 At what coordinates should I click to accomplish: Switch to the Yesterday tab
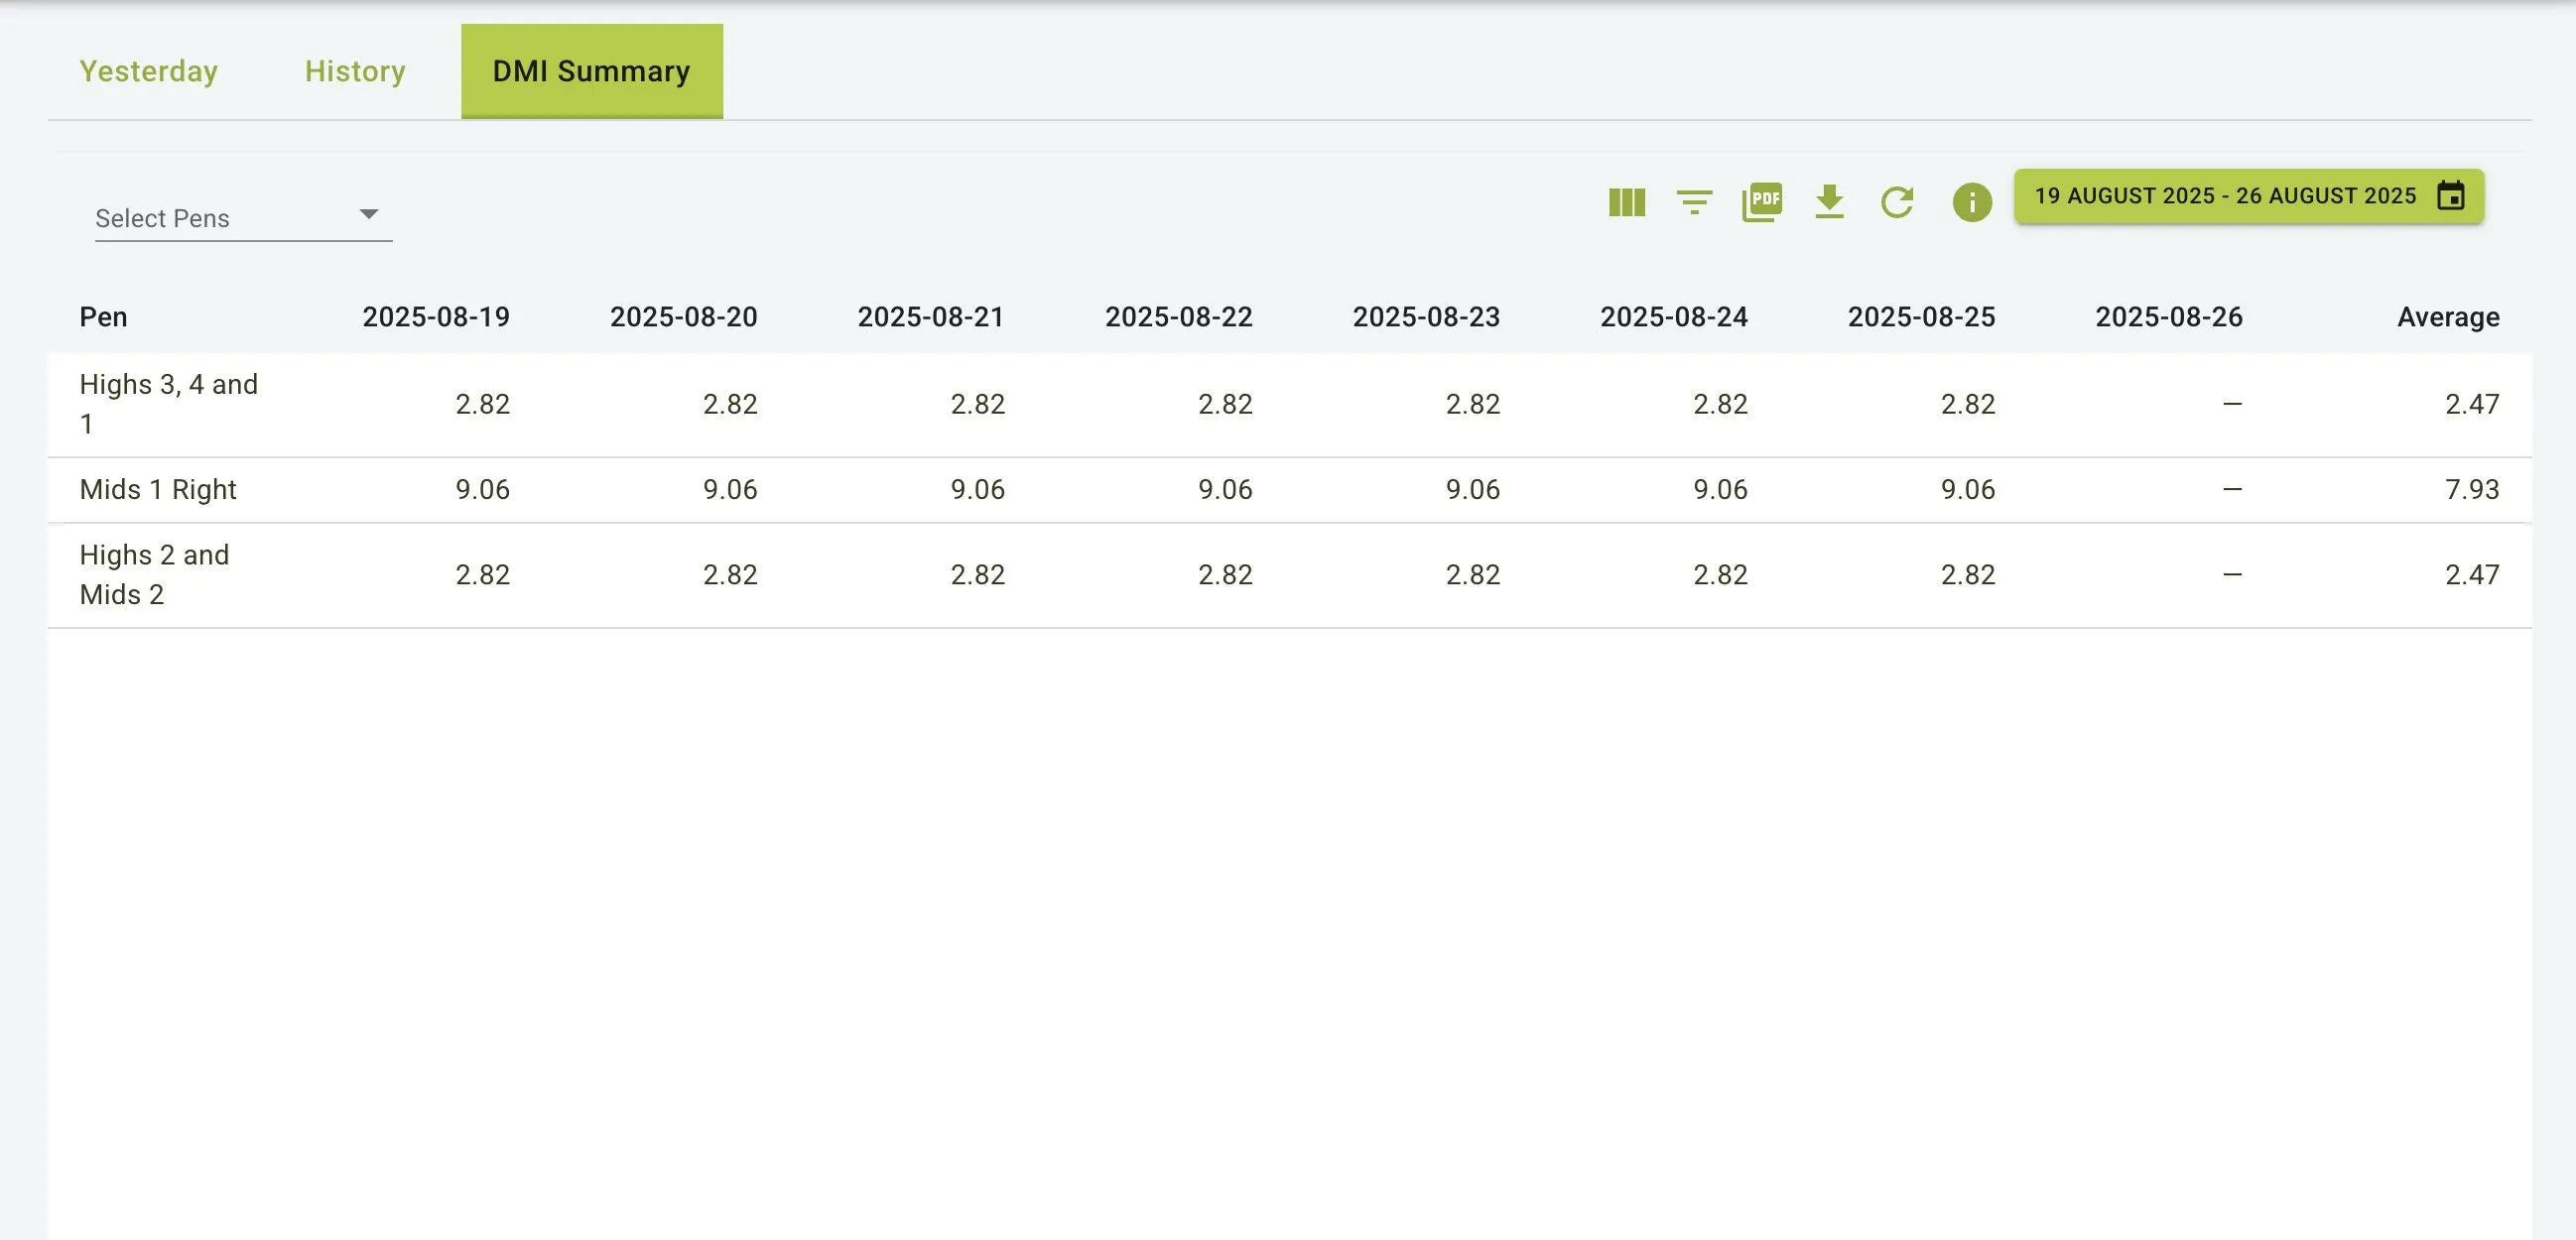coord(149,71)
